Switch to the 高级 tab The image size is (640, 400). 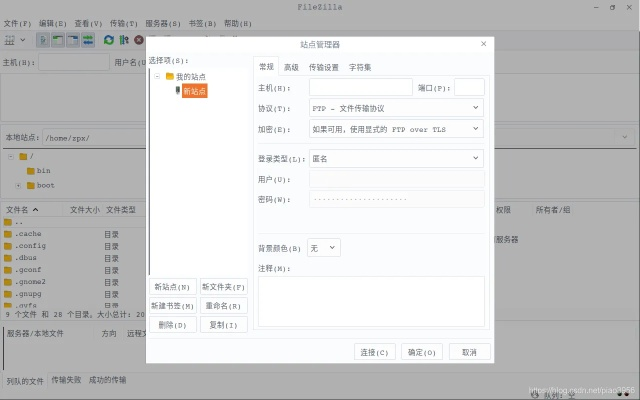291,67
